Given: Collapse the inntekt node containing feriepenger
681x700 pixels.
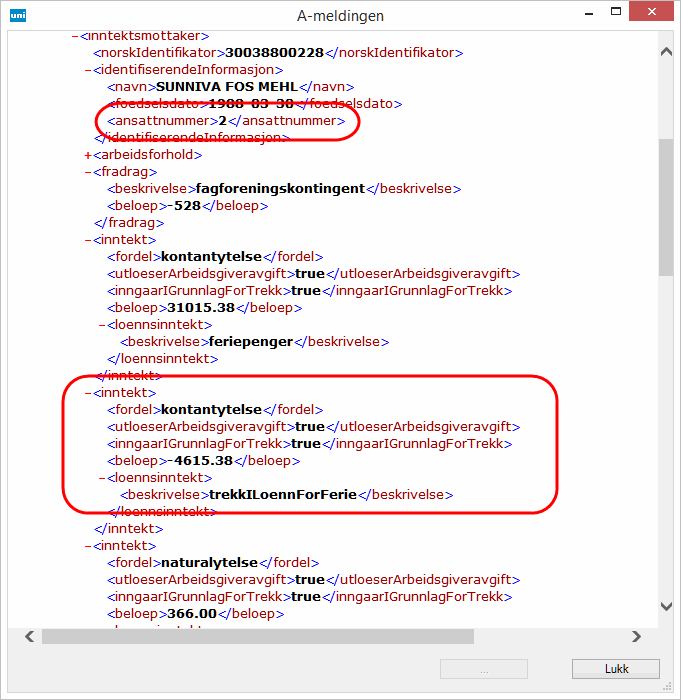Looking at the screenshot, I should pos(88,240).
